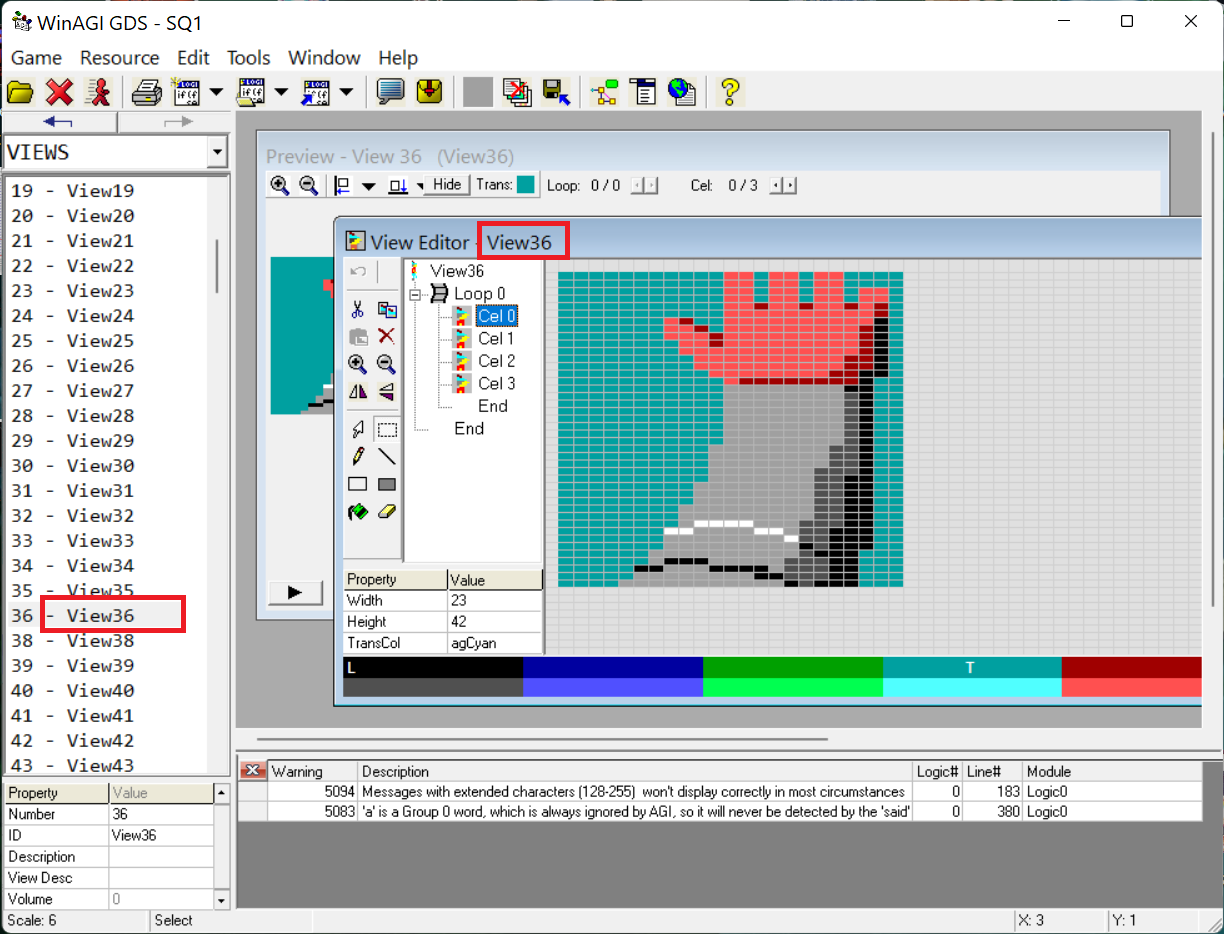1224x934 pixels.
Task: Select Cel 3 in the view tree
Action: point(496,384)
